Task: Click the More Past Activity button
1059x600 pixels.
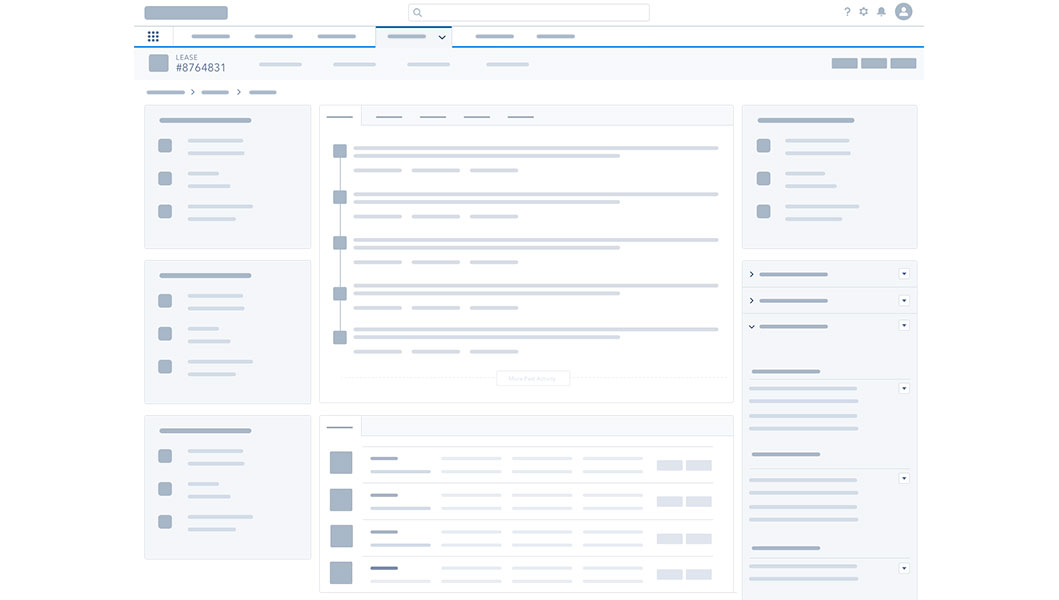Action: pyautogui.click(x=533, y=378)
